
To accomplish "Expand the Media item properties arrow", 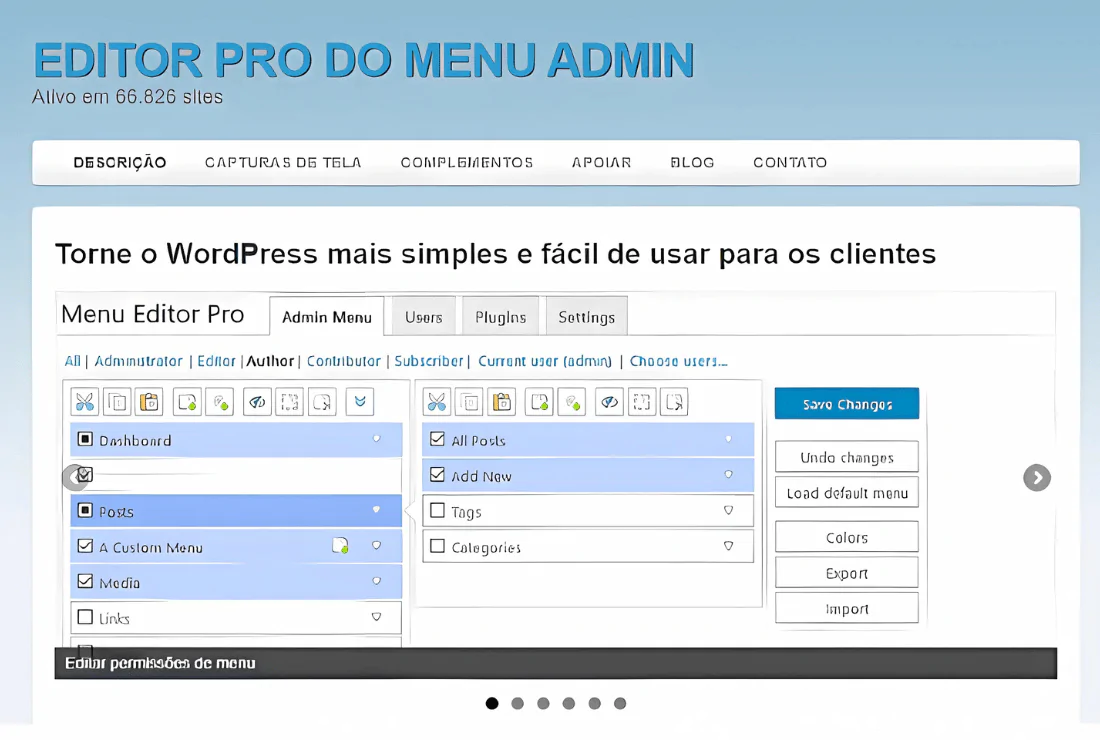I will (377, 581).
